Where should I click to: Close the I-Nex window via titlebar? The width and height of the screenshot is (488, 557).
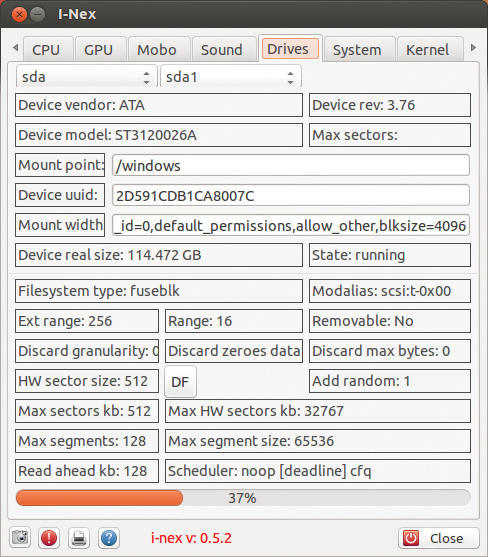19,14
